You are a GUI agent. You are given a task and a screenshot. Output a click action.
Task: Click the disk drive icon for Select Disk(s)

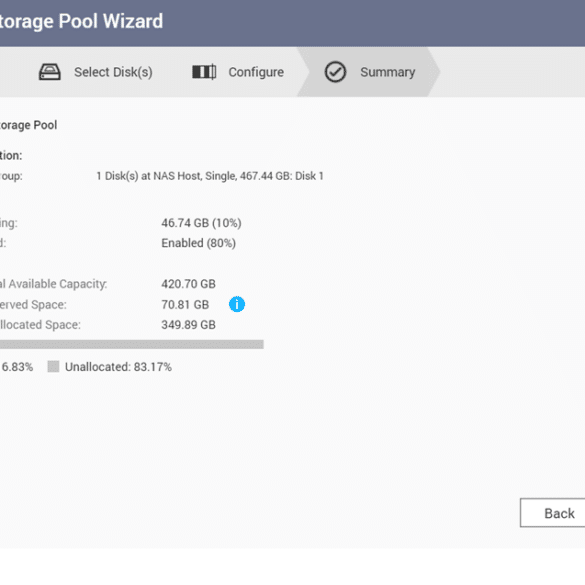50,72
